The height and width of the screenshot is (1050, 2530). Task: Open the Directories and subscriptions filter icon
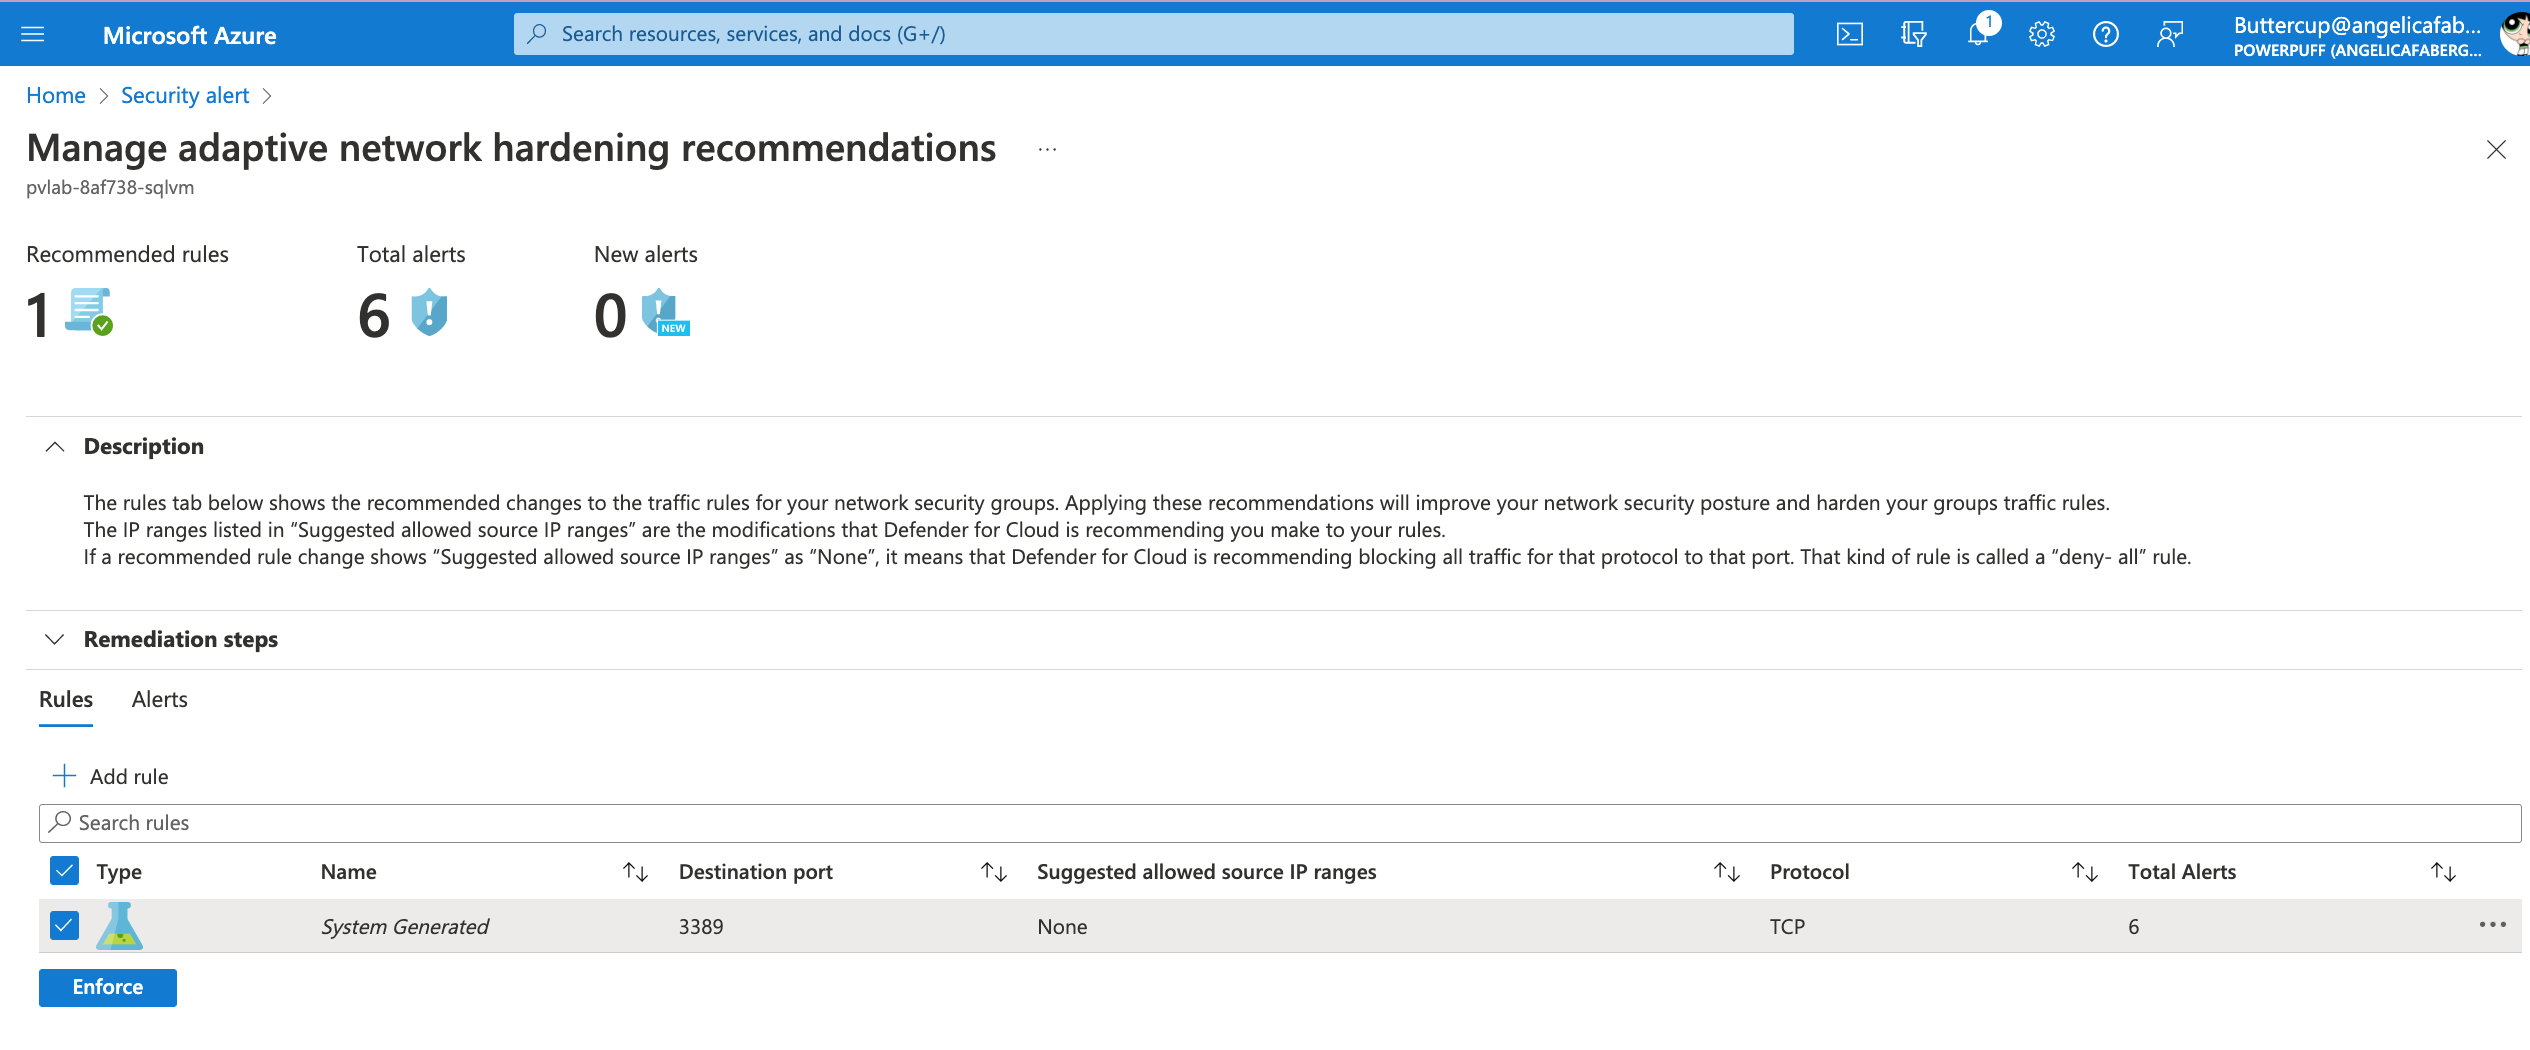(x=1913, y=35)
